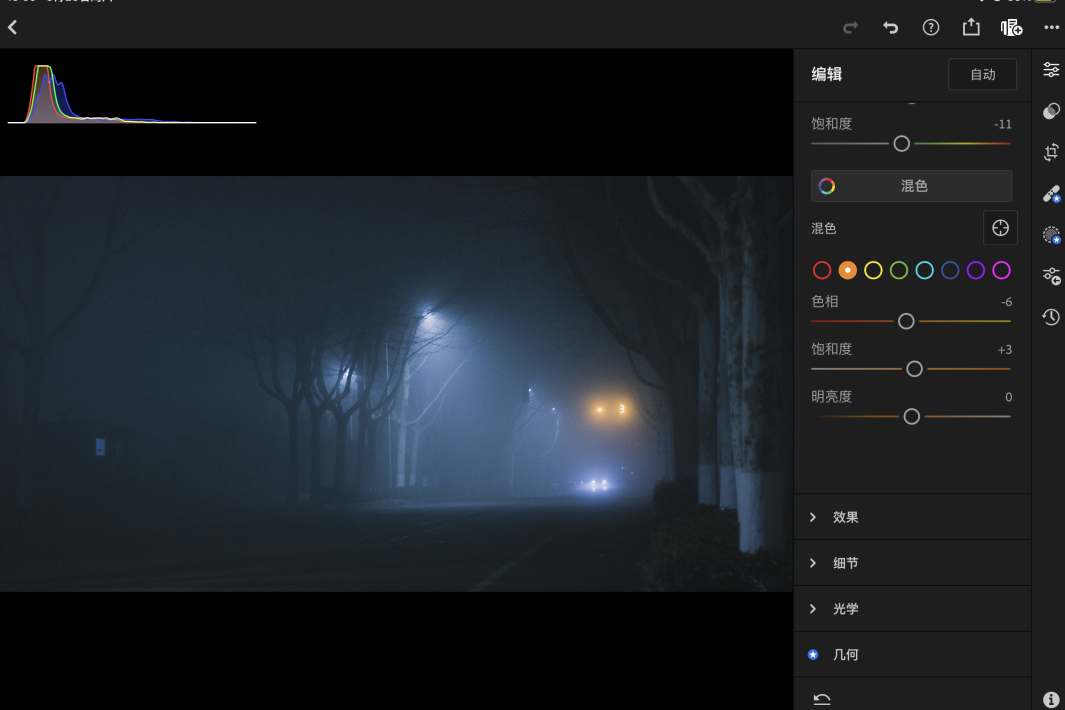
Task: Click the foggy night street photo
Action: point(397,384)
